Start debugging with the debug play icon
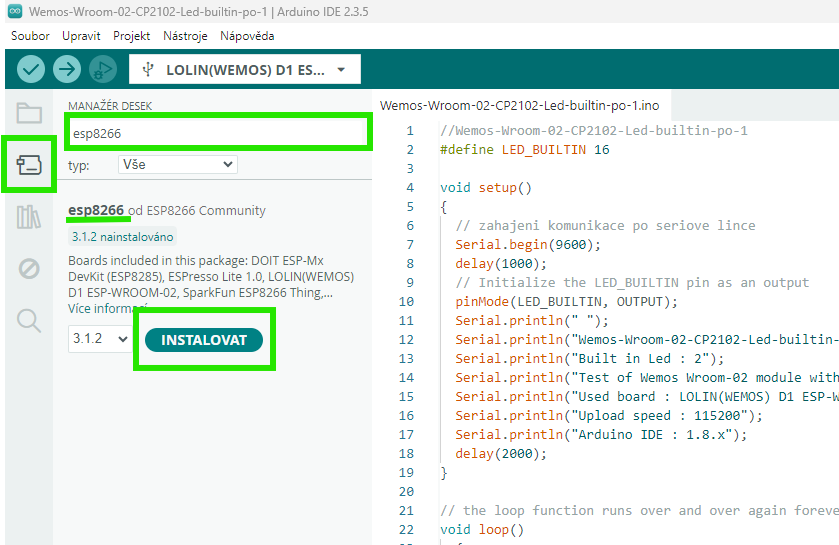 point(103,69)
